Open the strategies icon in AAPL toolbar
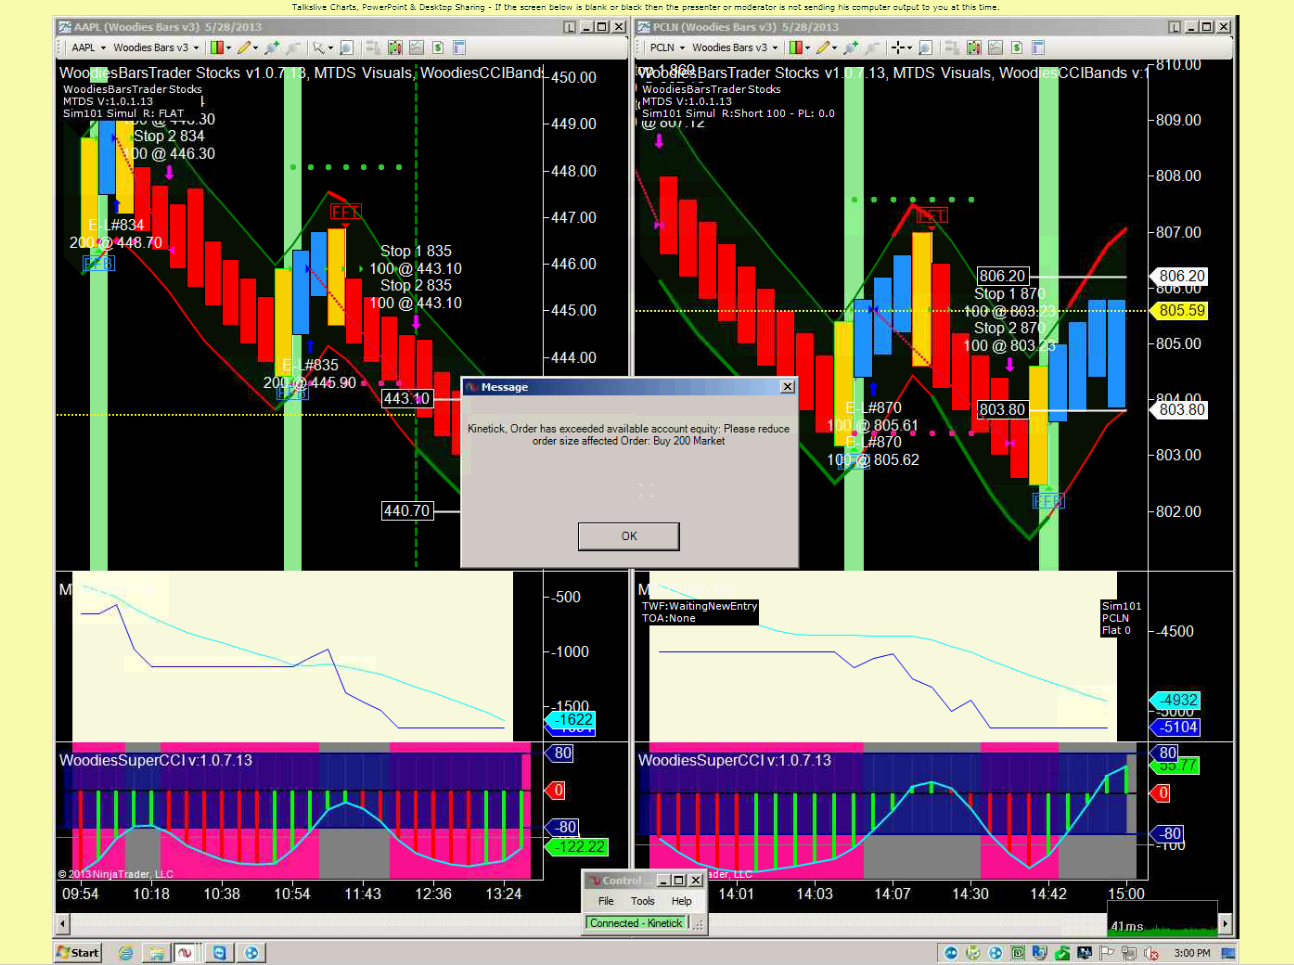The image size is (1294, 965). (416, 47)
